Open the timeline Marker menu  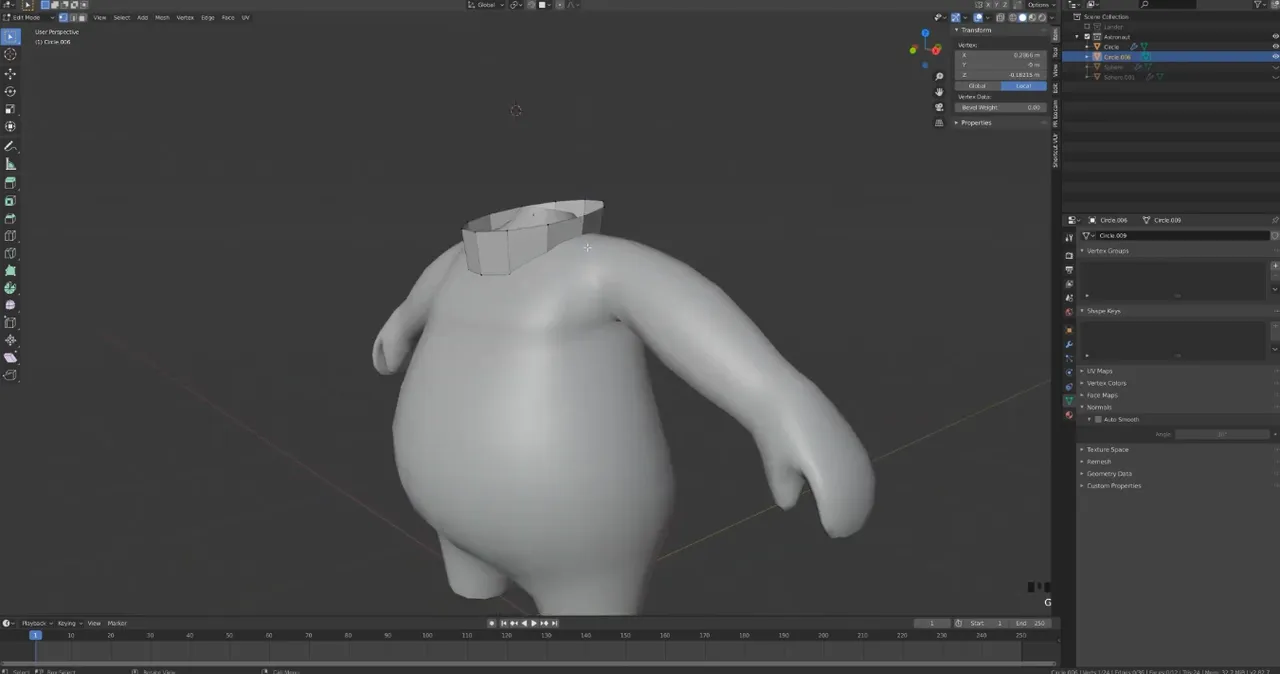[117, 623]
